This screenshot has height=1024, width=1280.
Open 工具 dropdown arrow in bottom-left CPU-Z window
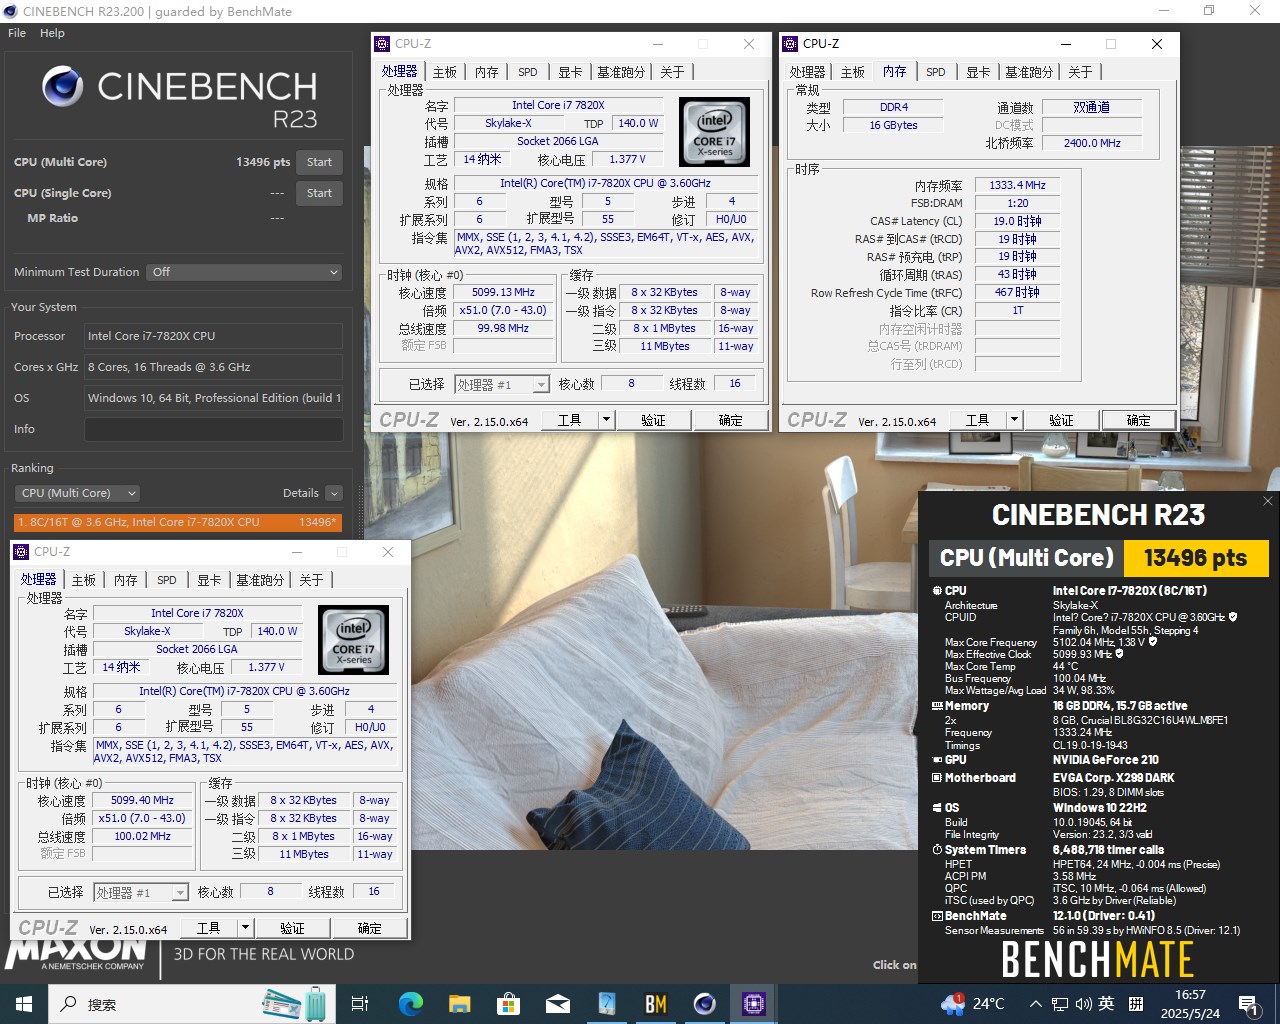coord(245,928)
